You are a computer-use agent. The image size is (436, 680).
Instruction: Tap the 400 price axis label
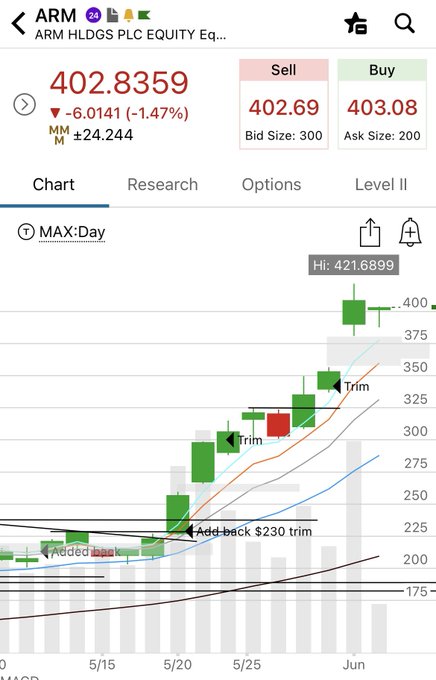415,303
